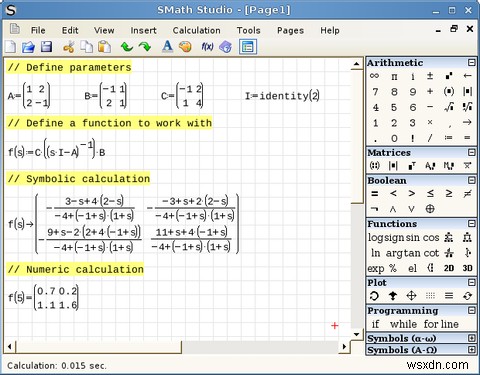Open the Help menu
Image resolution: width=480 pixels, height=375 pixels.
[x=330, y=30]
